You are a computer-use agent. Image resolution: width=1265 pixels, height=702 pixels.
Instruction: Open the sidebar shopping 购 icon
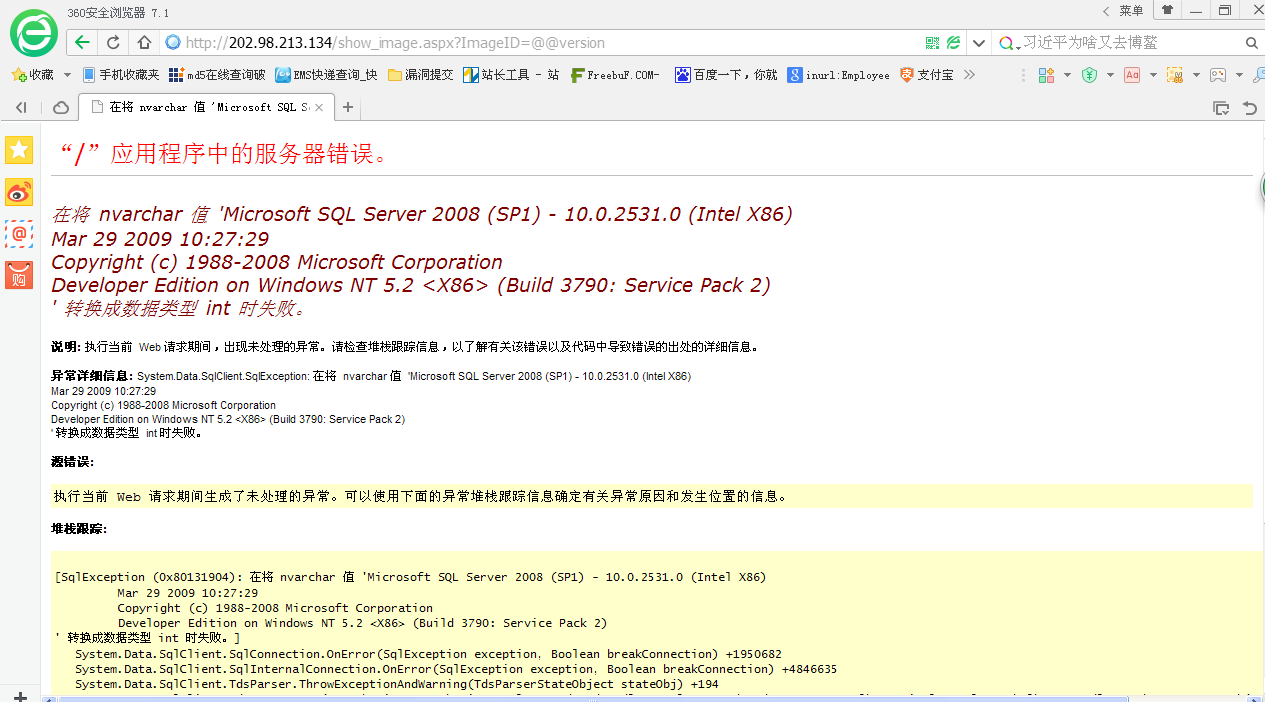[19, 275]
